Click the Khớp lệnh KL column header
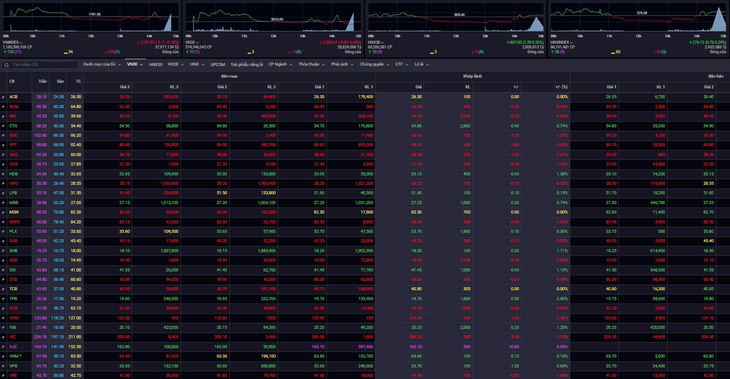This screenshot has width=730, height=379. pos(467,87)
